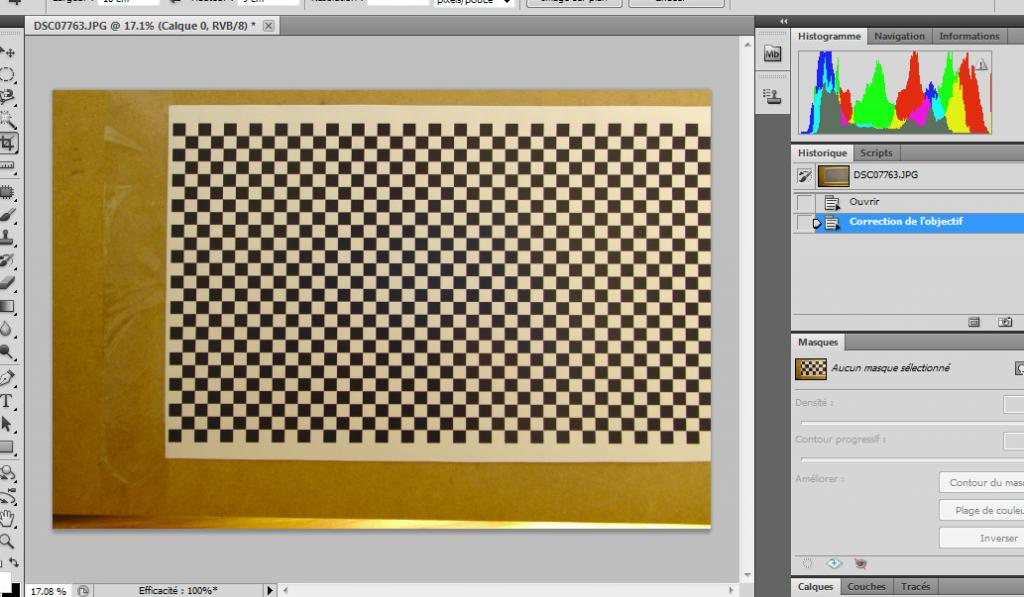Select the 3D Orbit camera tool
Image resolution: width=1024 pixels, height=597 pixels.
[x=7, y=496]
